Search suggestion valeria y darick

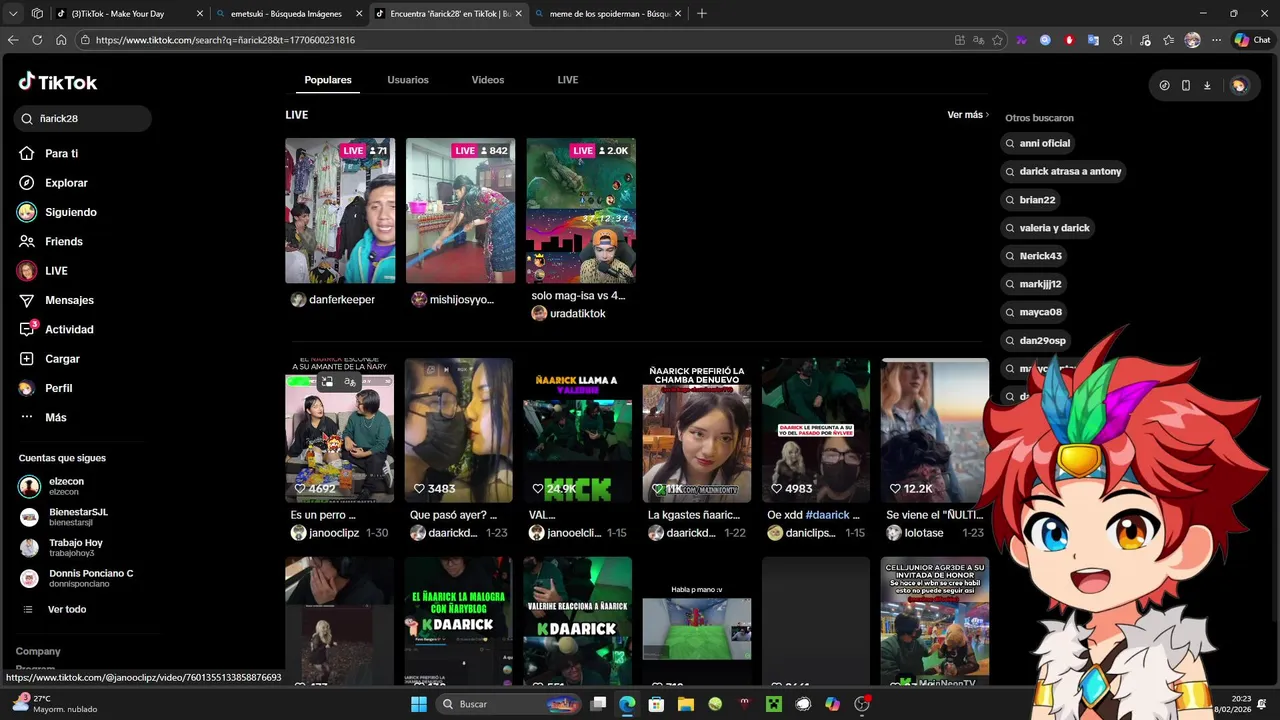click(x=1048, y=228)
